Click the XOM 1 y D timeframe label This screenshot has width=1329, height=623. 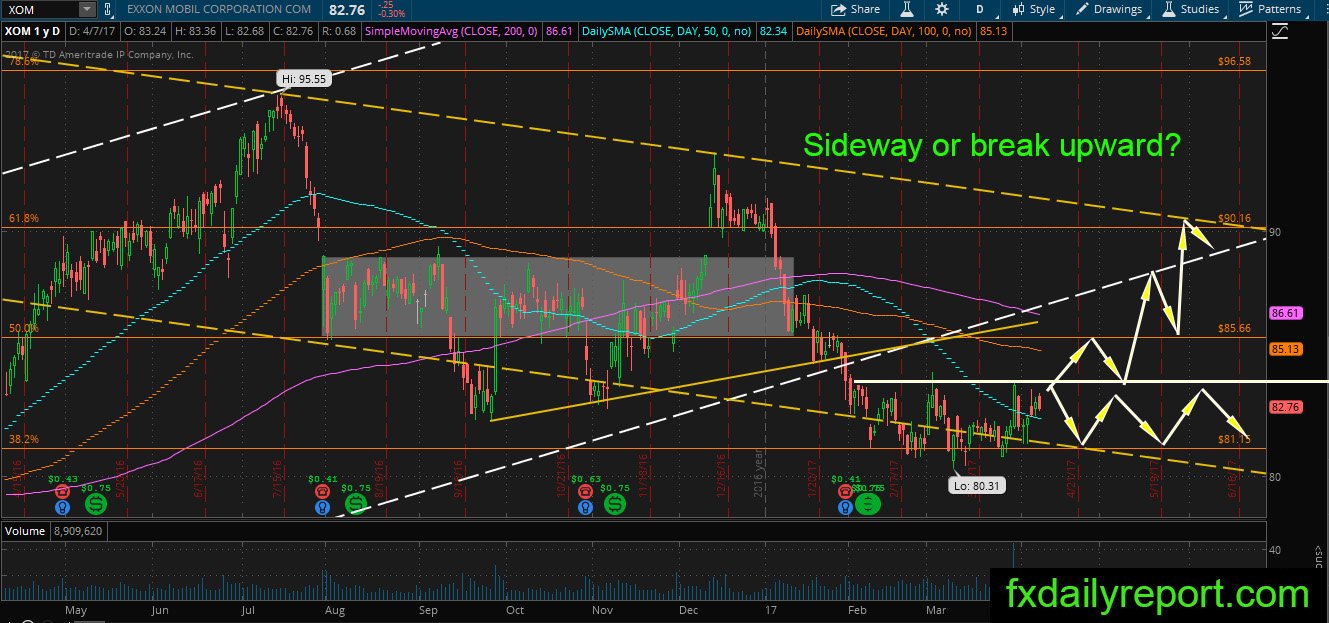[35, 32]
